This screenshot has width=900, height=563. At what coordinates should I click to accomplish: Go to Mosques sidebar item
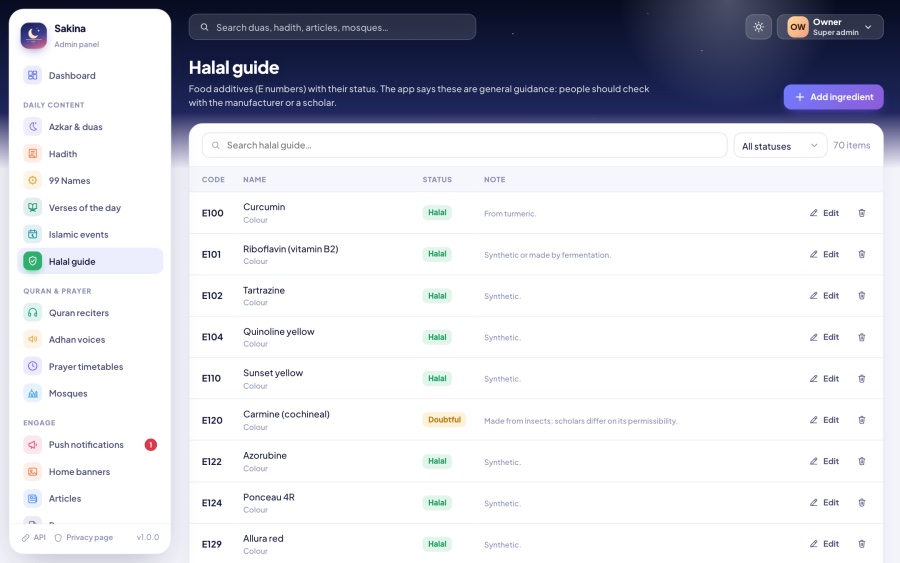90,394
